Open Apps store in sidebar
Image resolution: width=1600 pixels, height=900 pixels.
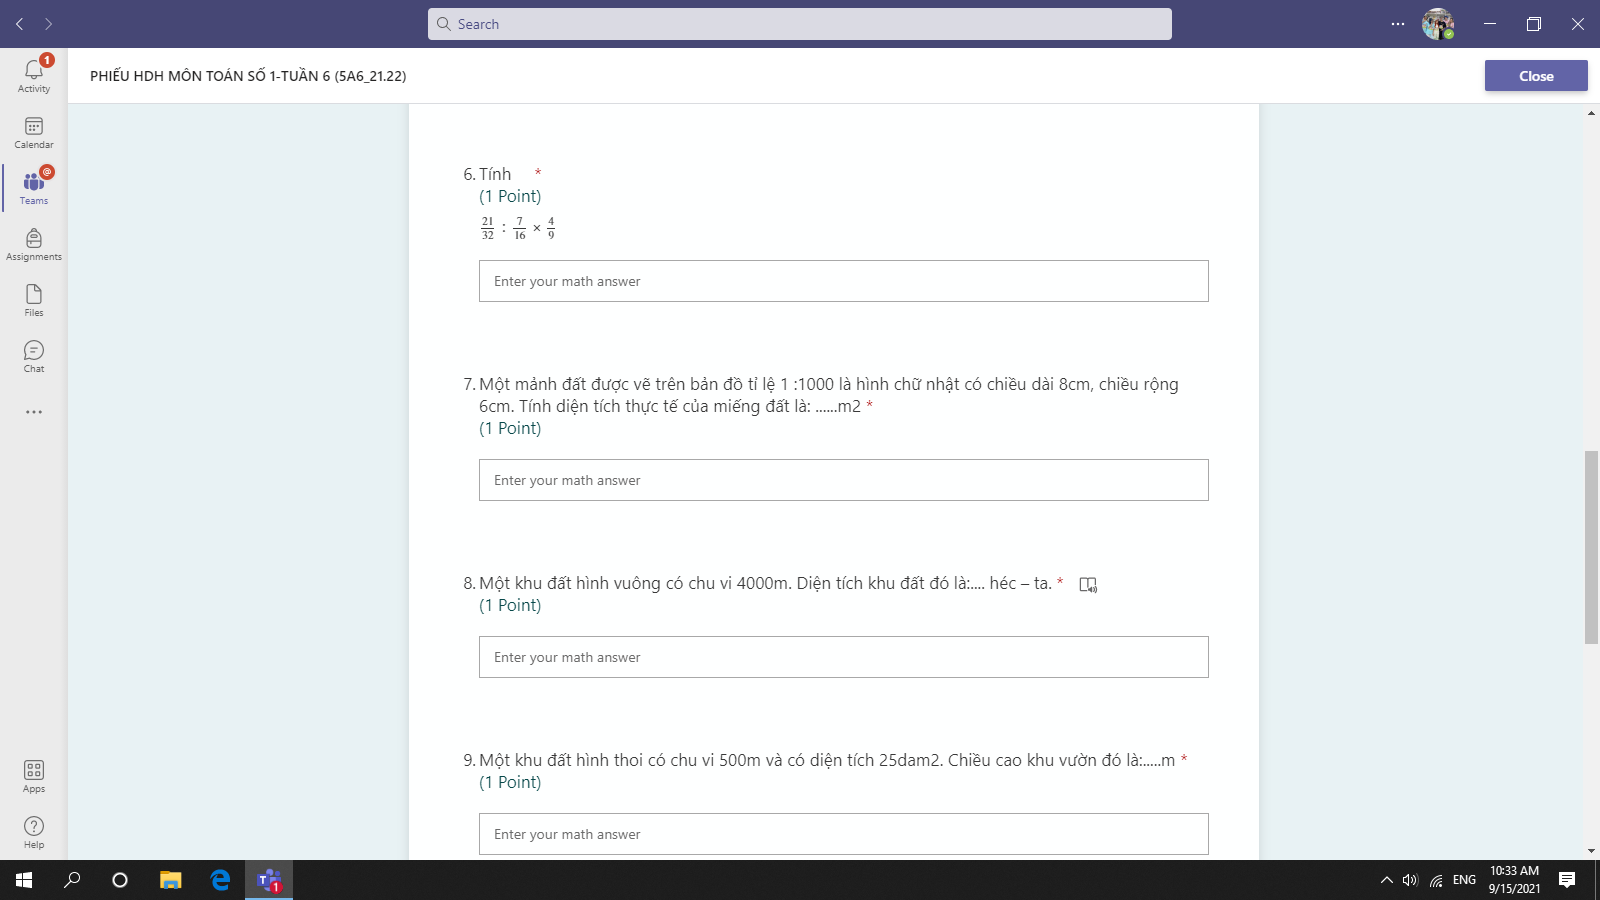(x=34, y=776)
